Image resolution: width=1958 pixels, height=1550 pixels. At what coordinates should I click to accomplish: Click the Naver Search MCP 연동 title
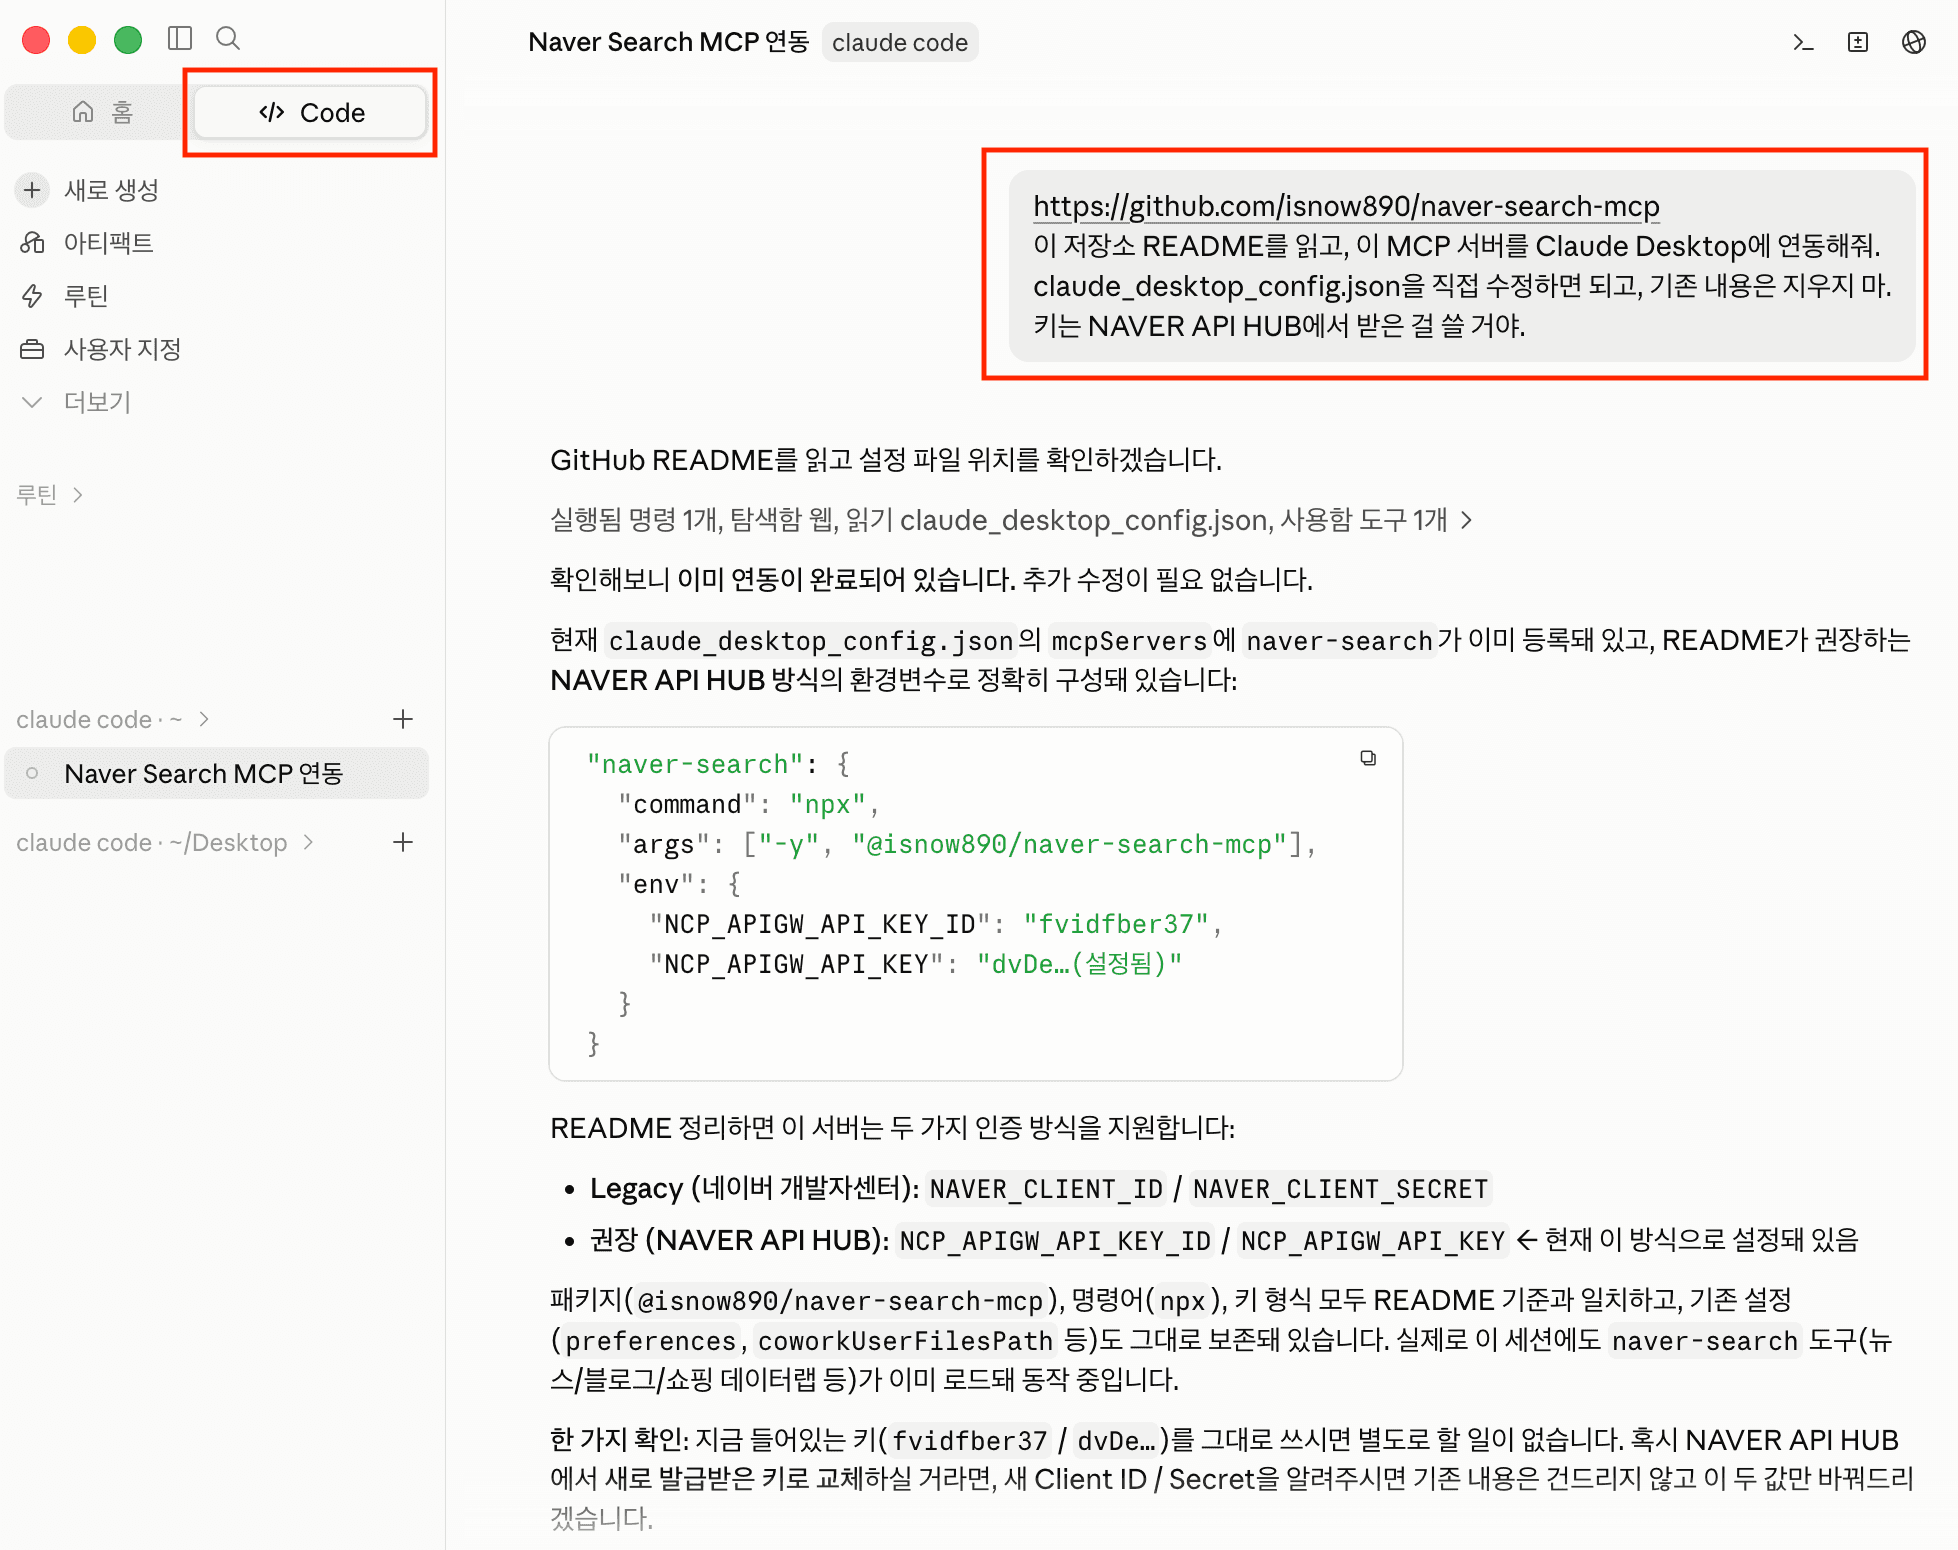668,43
